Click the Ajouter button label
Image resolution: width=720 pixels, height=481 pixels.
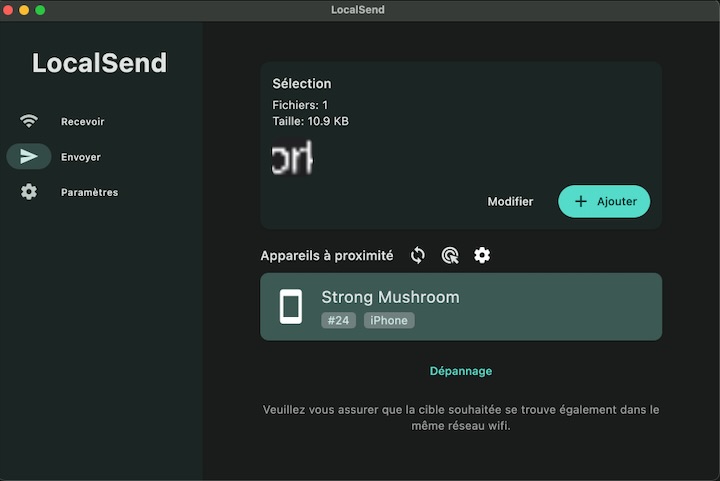click(616, 201)
